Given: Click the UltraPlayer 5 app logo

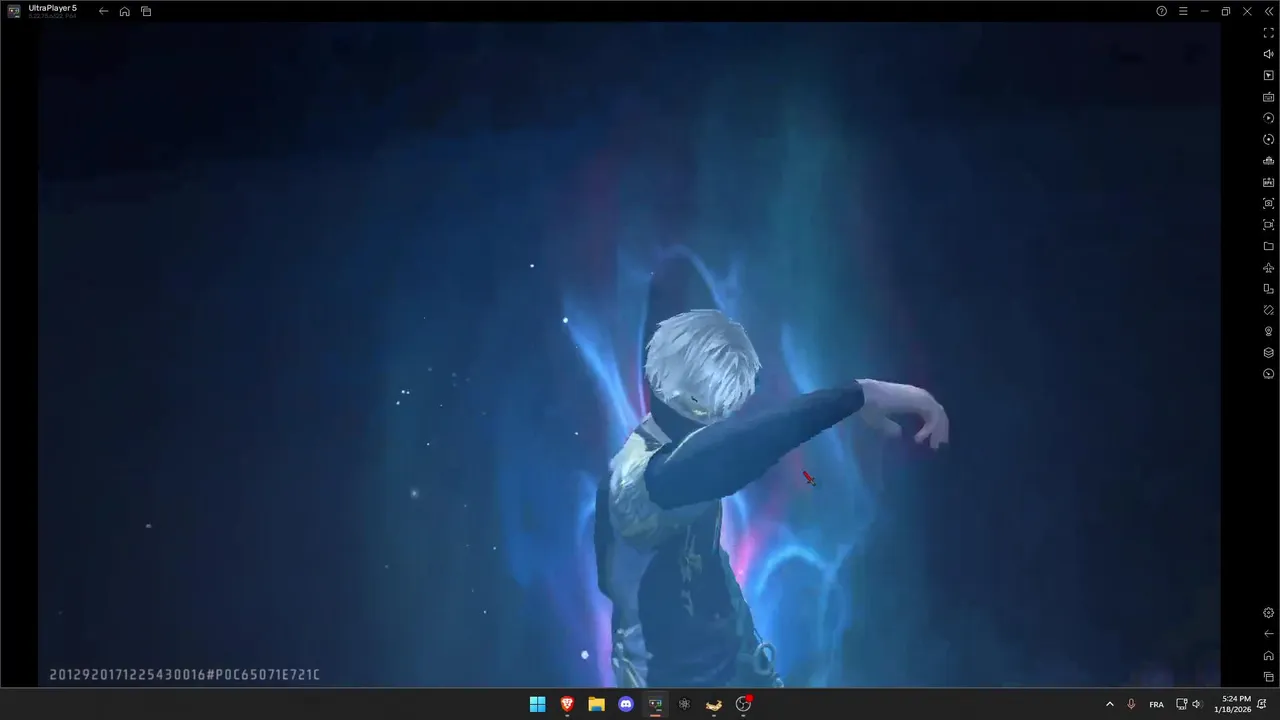Looking at the screenshot, I should (x=14, y=11).
